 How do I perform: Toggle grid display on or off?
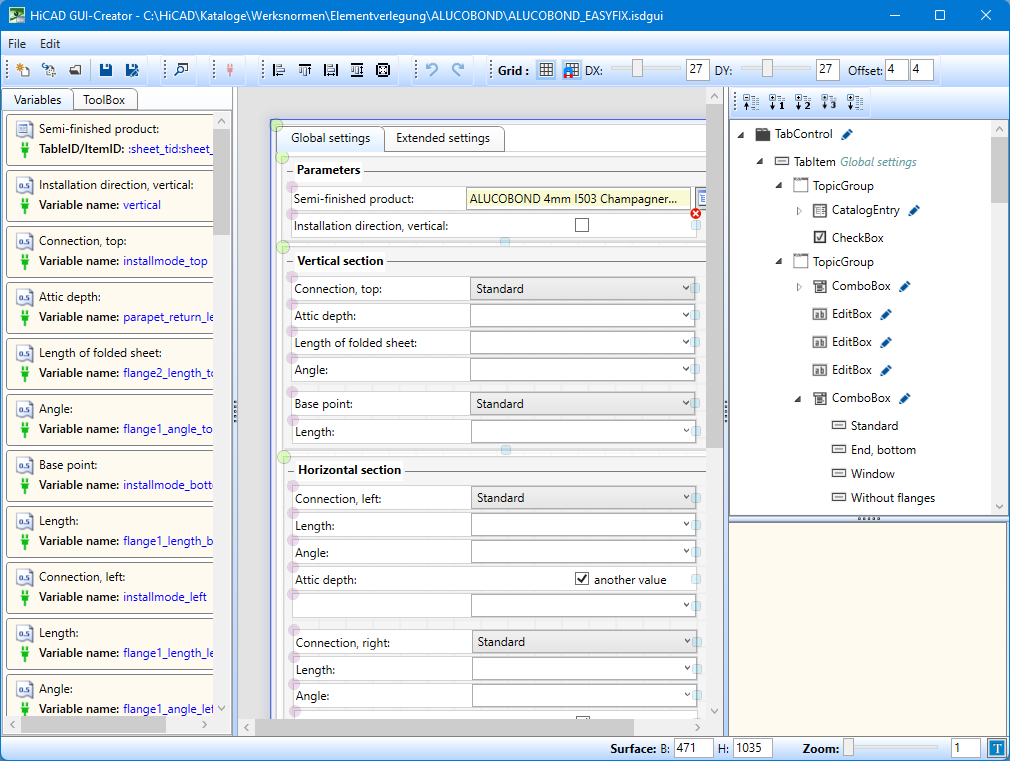(546, 70)
